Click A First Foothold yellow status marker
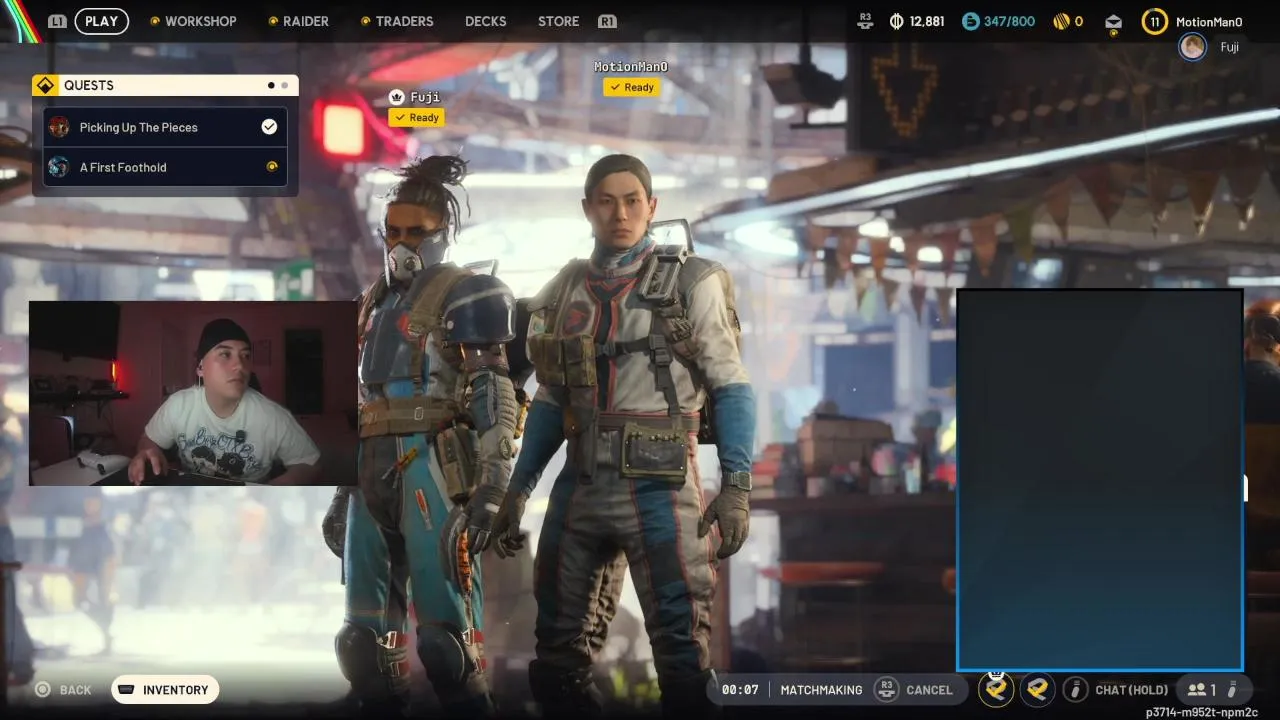The image size is (1280, 720). point(272,167)
